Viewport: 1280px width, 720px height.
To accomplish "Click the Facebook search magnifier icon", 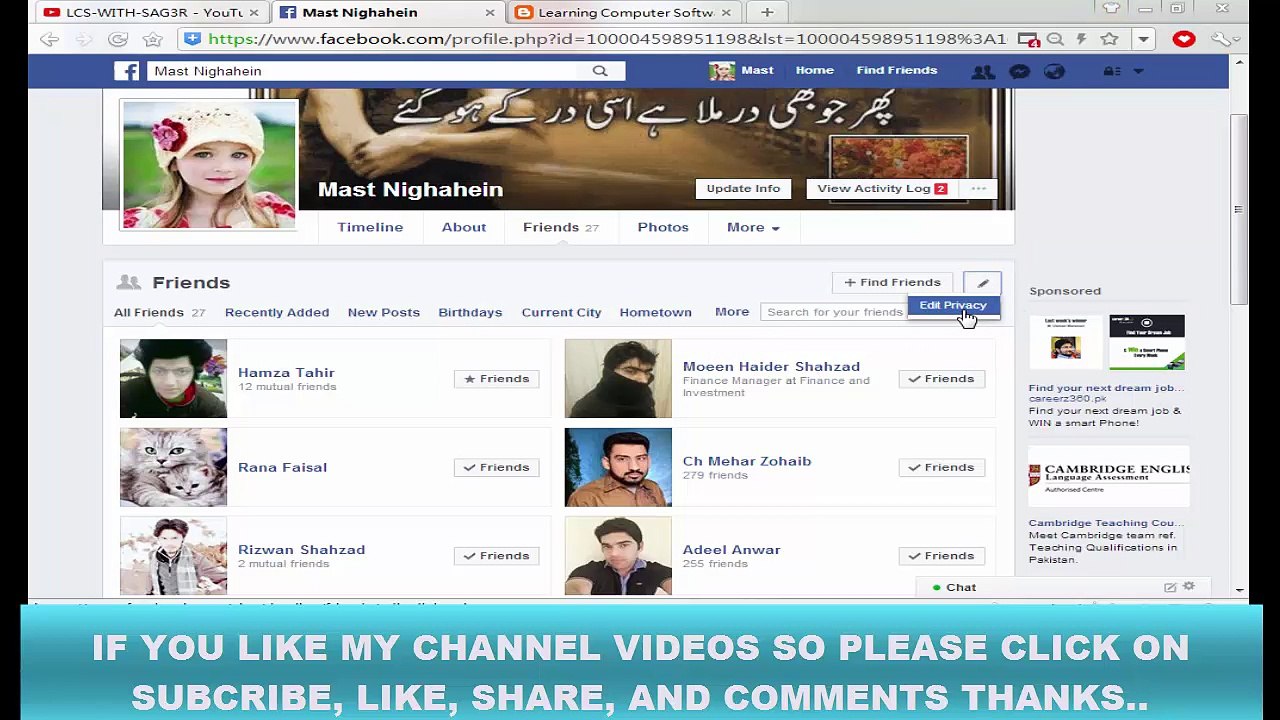I will coord(600,71).
